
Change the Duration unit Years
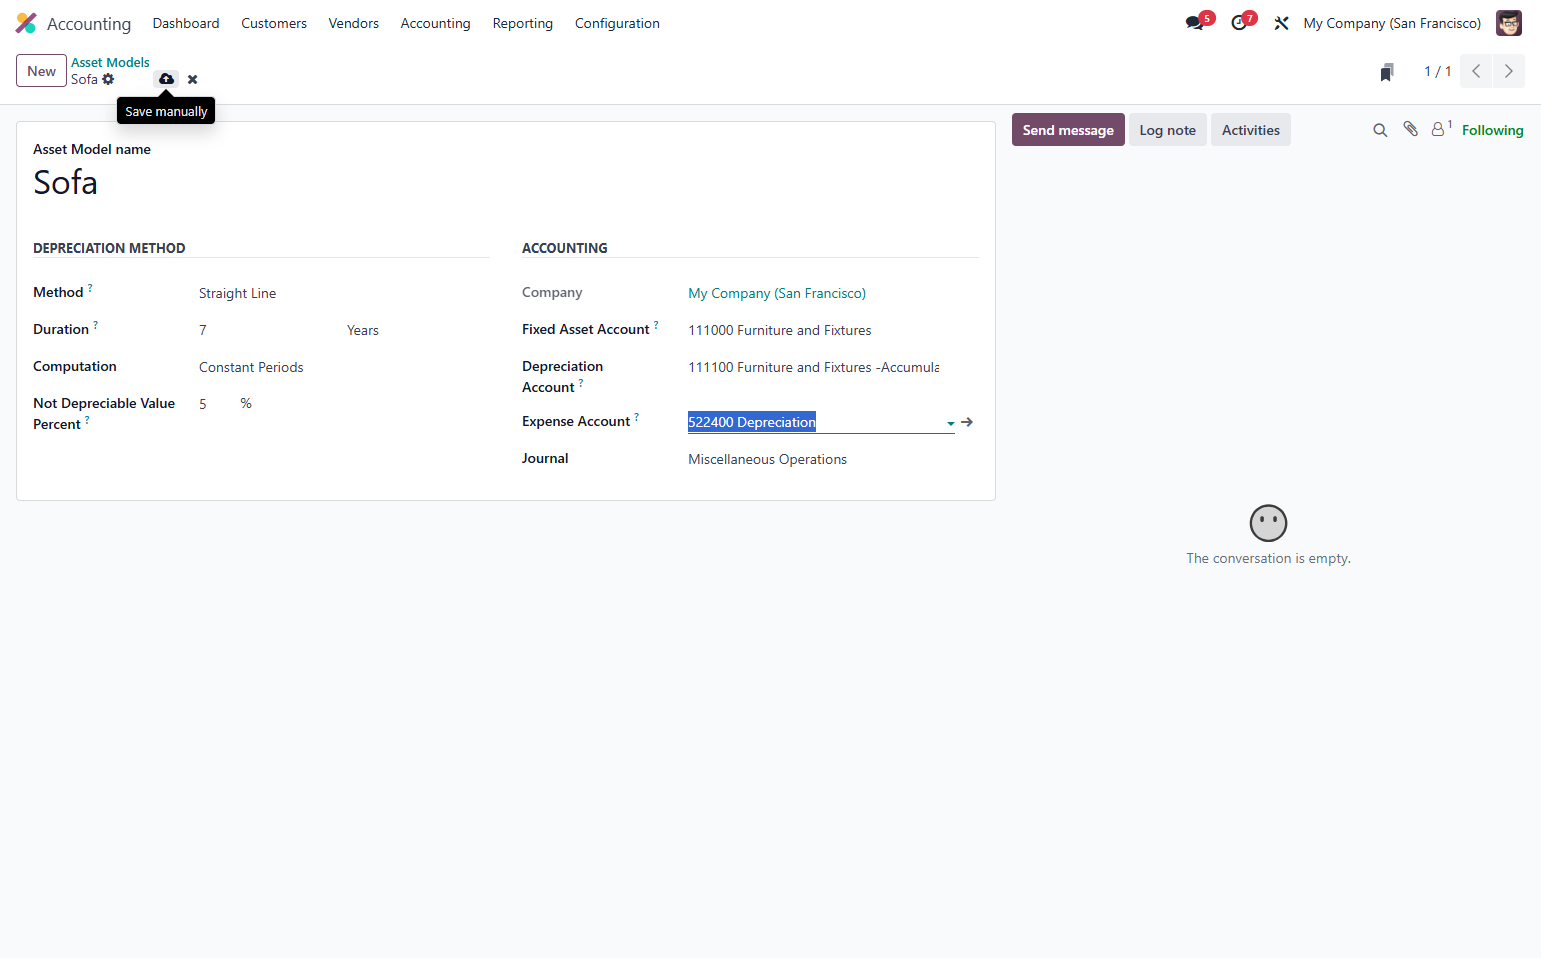tap(418, 330)
